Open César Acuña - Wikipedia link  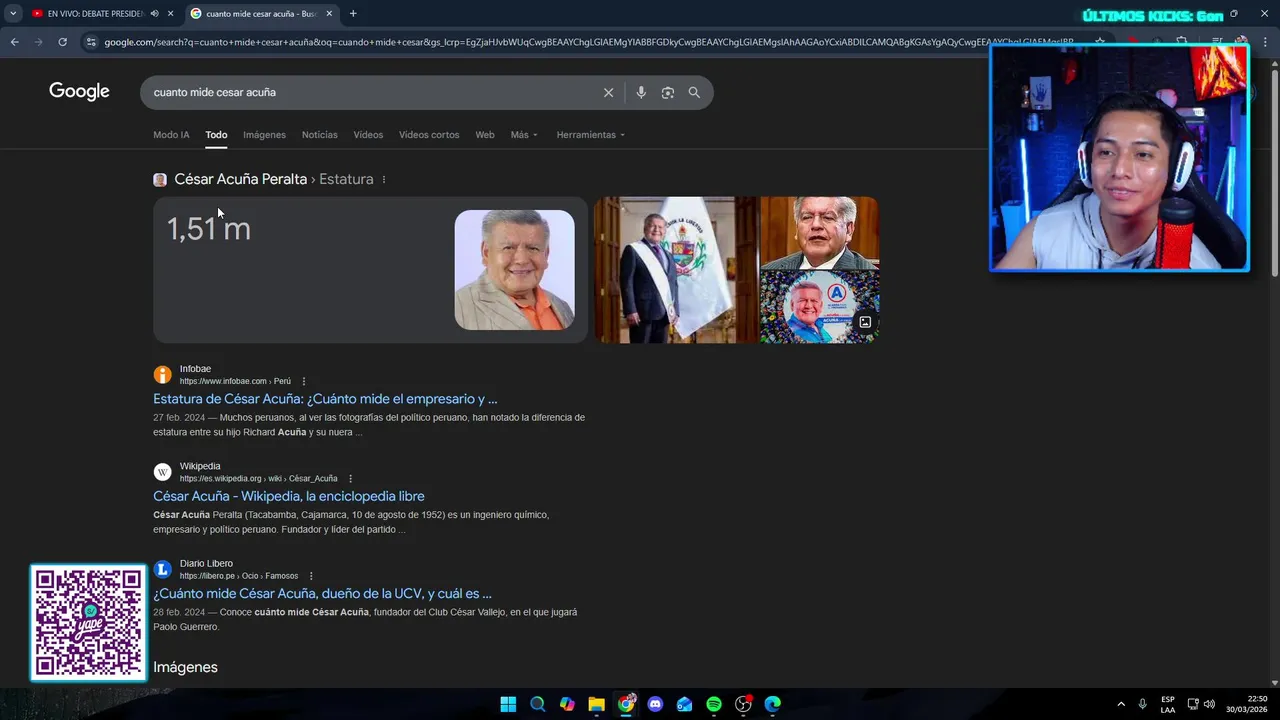[289, 496]
